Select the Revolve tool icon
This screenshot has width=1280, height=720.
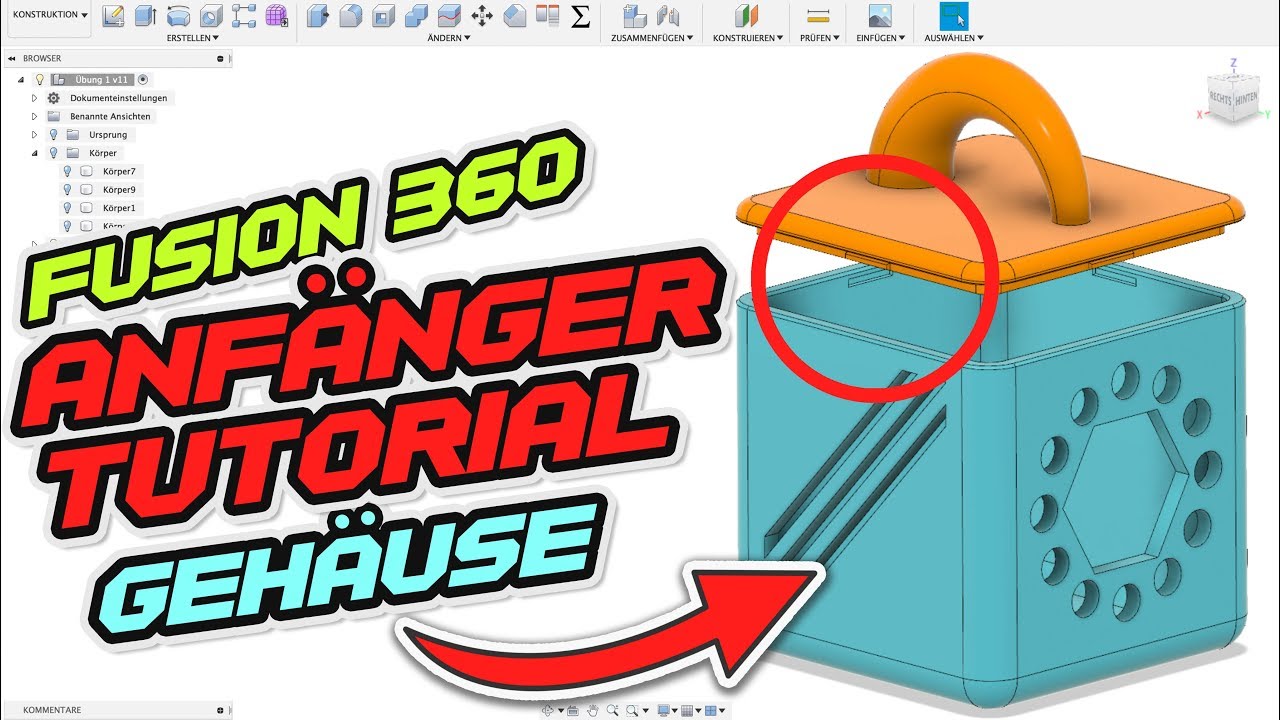(179, 15)
